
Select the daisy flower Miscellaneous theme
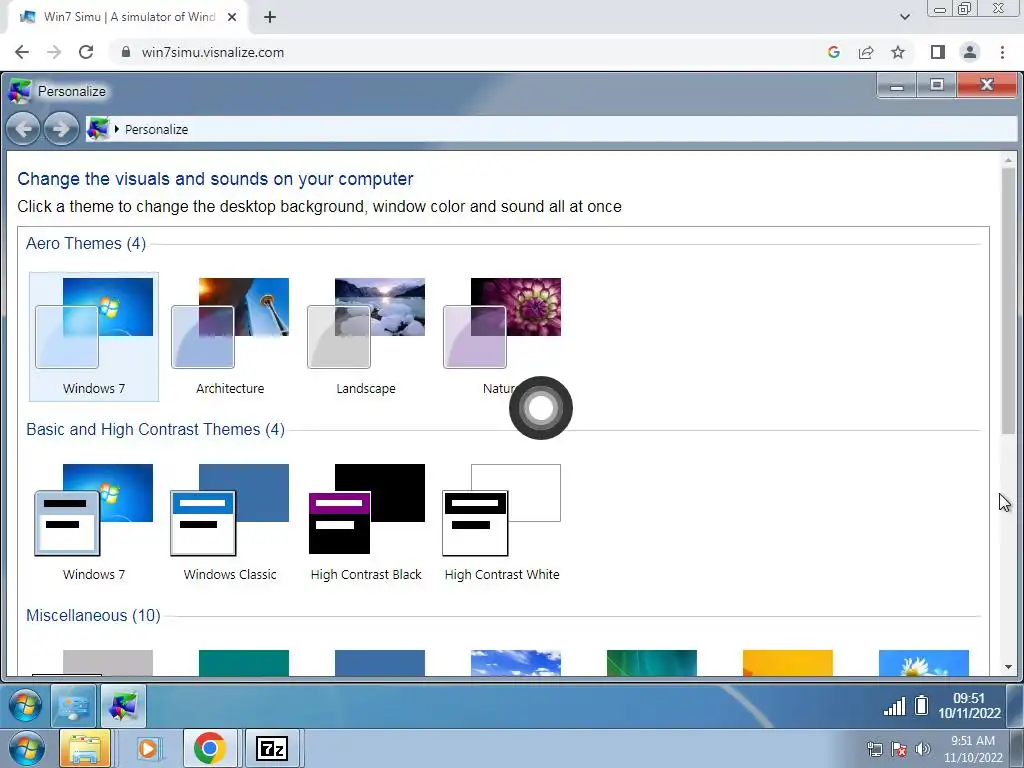click(923, 662)
